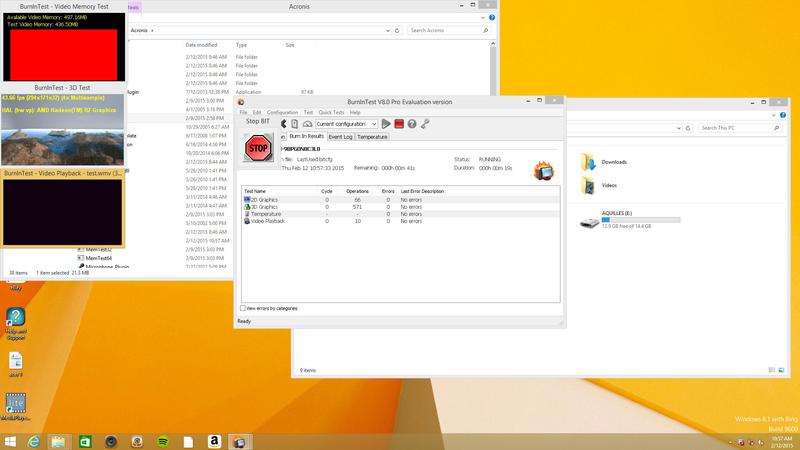Launch Internet Explorer from the taskbar
The image size is (800, 450).
[34, 441]
